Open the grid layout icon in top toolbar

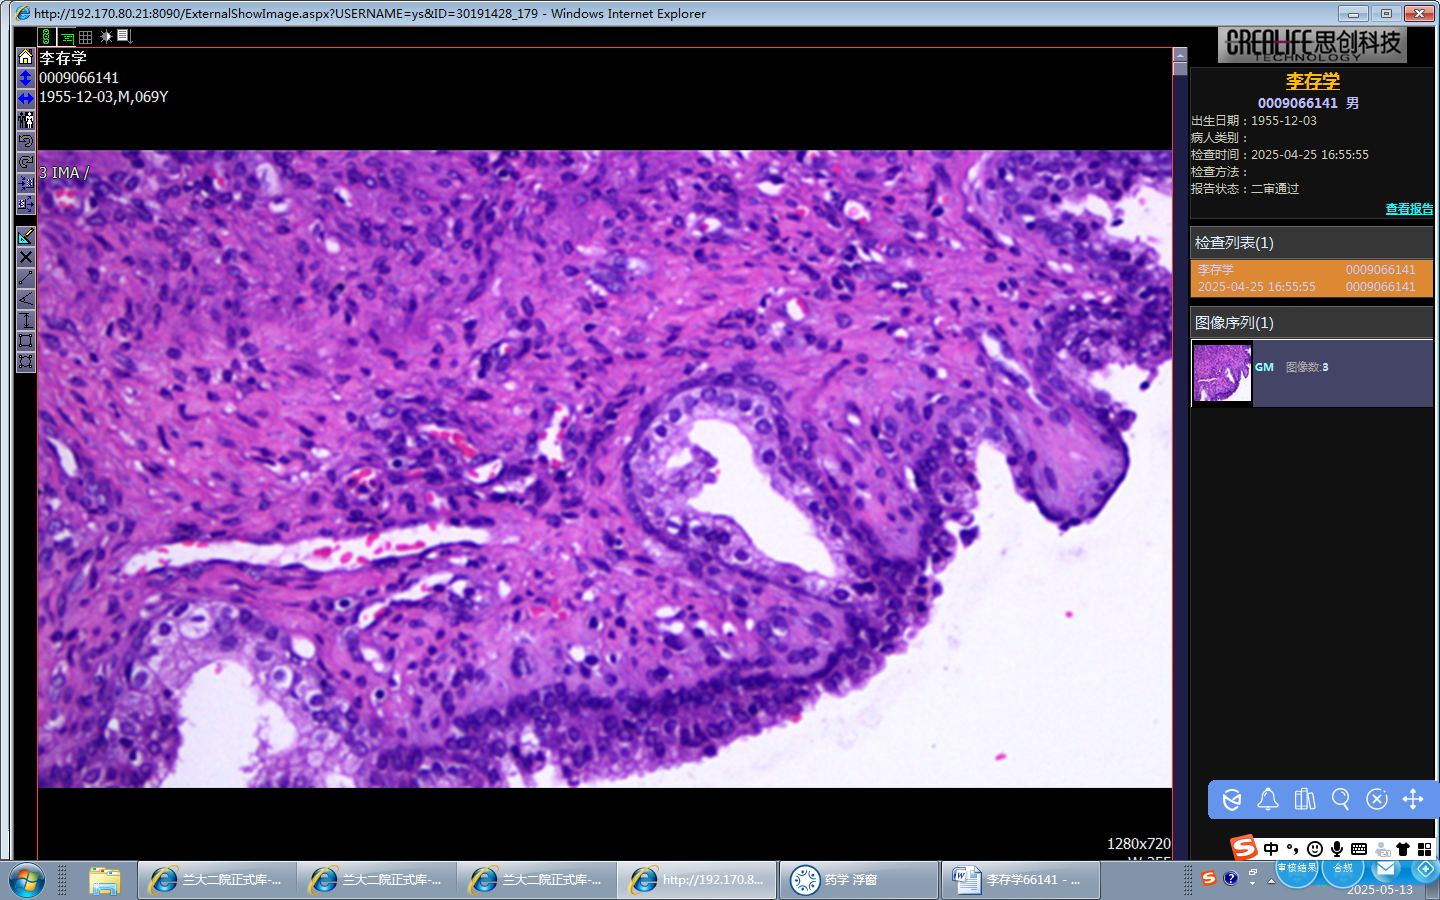point(86,37)
